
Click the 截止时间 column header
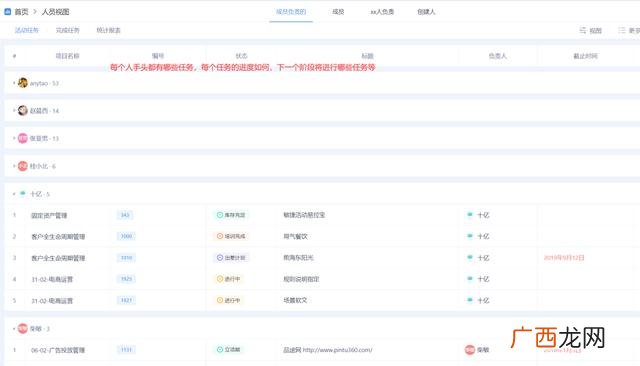click(585, 56)
